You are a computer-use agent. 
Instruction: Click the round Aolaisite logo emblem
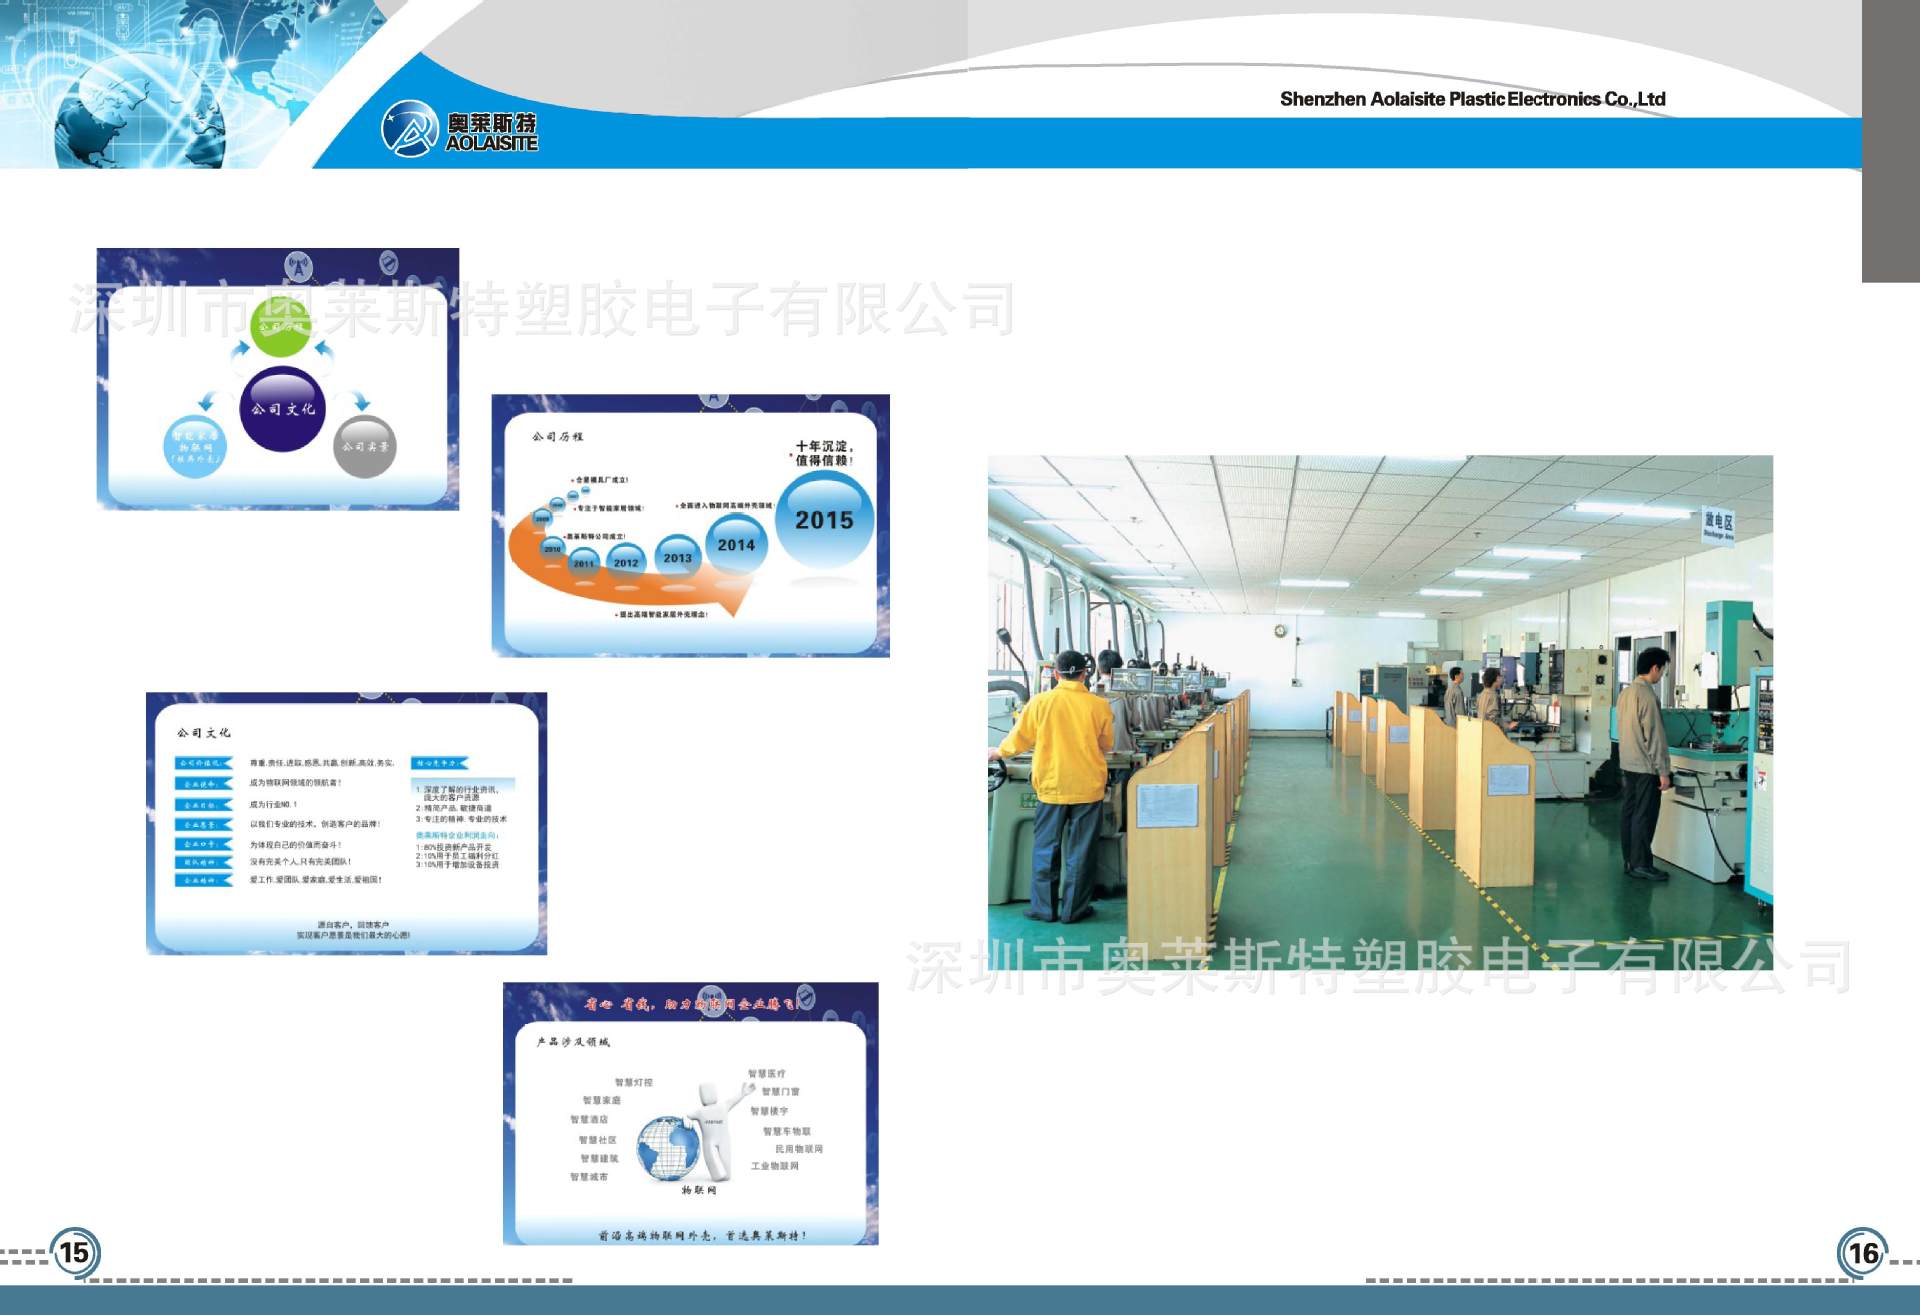click(x=410, y=129)
